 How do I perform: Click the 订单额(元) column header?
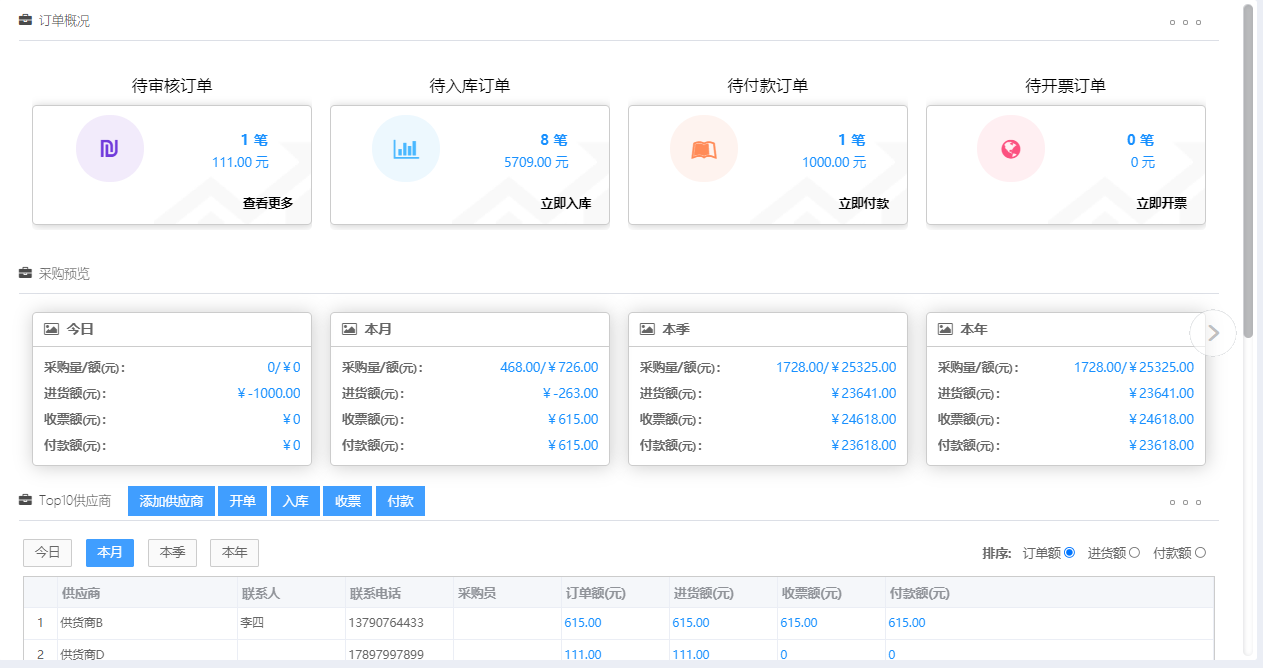point(615,593)
